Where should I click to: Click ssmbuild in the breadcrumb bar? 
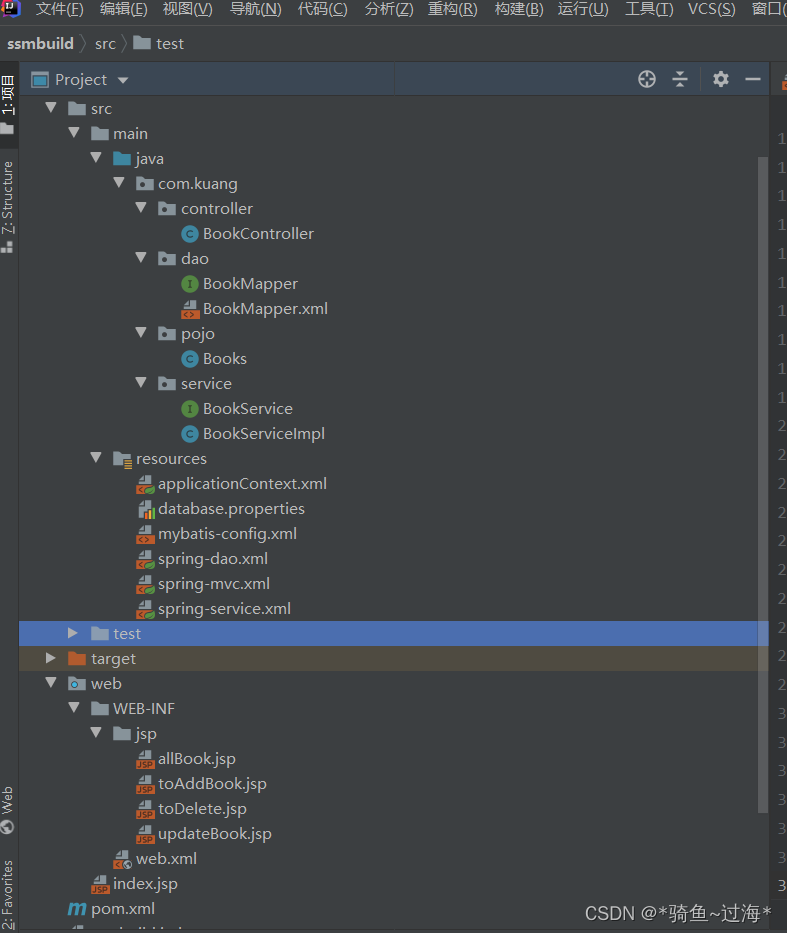pyautogui.click(x=40, y=43)
